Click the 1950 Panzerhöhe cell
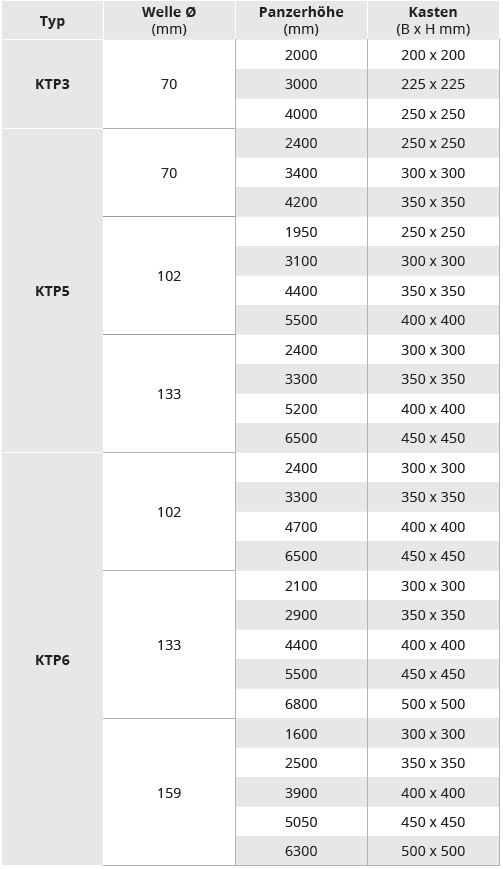The width and height of the screenshot is (503, 869). point(301,232)
